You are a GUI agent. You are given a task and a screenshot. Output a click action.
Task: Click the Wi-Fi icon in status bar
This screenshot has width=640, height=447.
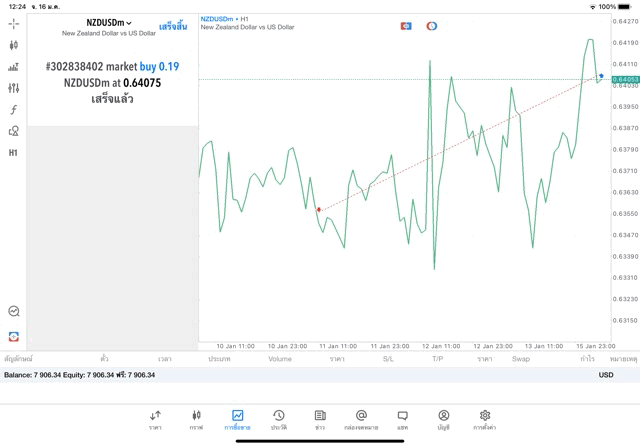[x=593, y=7]
